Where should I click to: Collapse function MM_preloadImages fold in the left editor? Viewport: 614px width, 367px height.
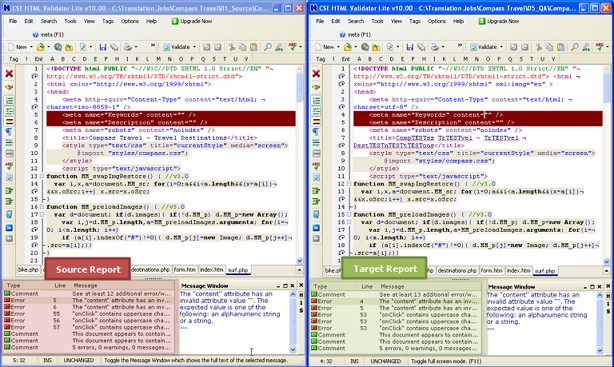coord(42,207)
